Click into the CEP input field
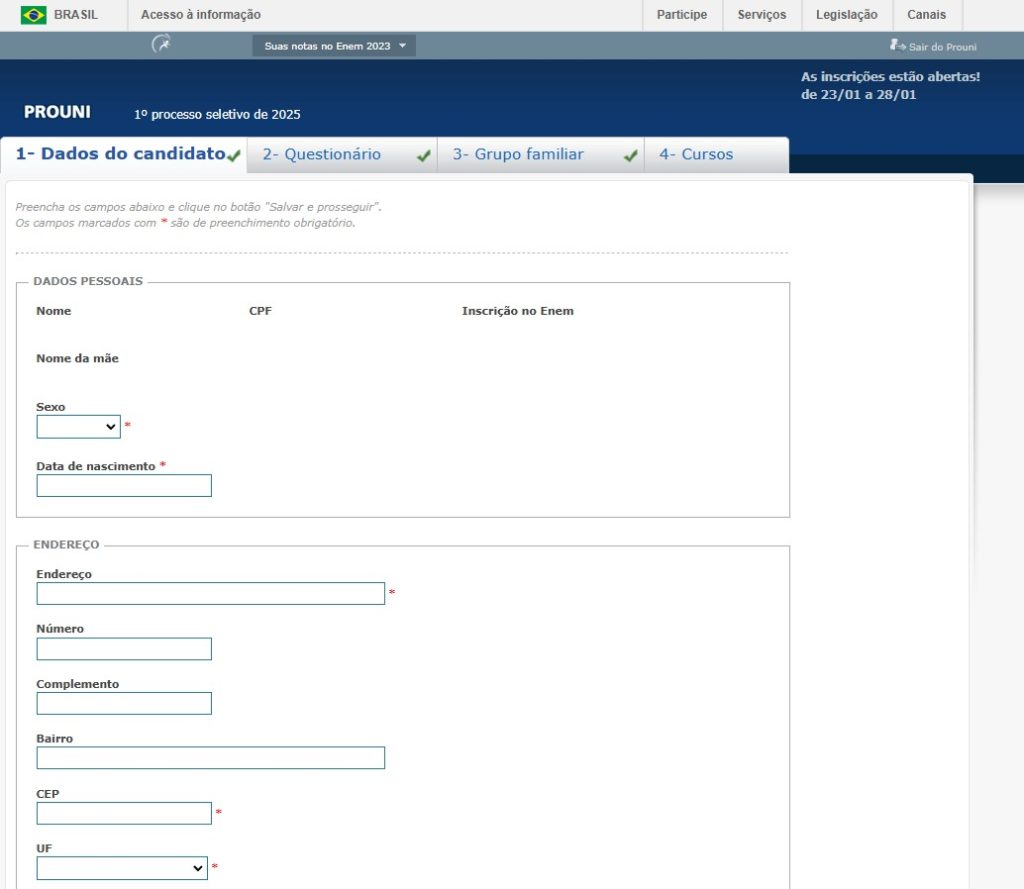 pos(124,813)
